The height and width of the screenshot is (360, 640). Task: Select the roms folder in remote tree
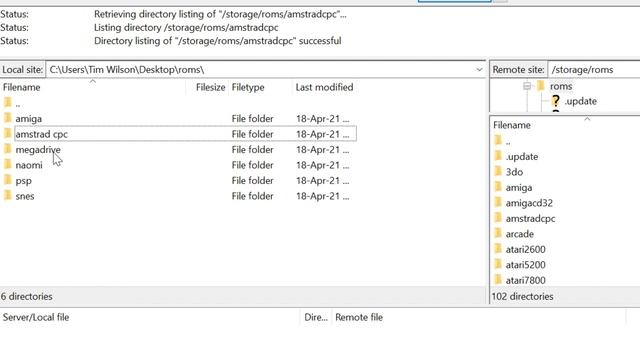tap(561, 87)
